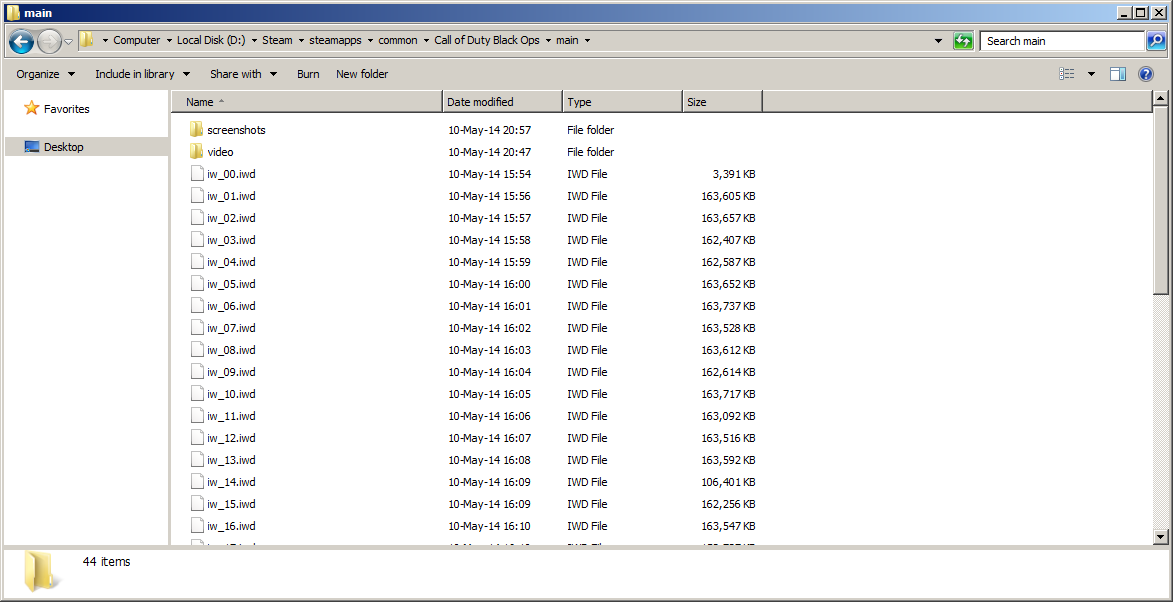Select the iw_08.iwd file icon
This screenshot has height=602, width=1173.
197,350
